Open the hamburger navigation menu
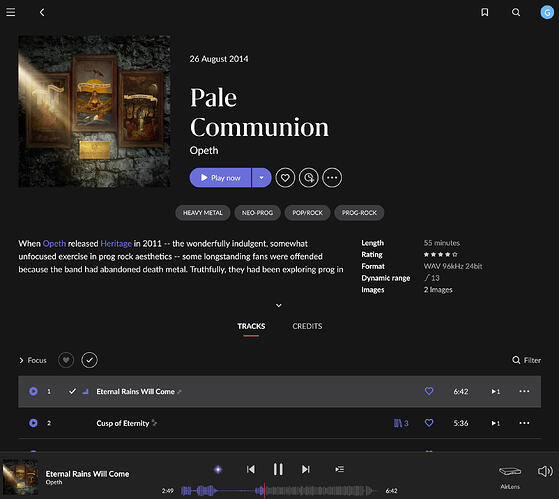This screenshot has width=559, height=499. click(11, 12)
